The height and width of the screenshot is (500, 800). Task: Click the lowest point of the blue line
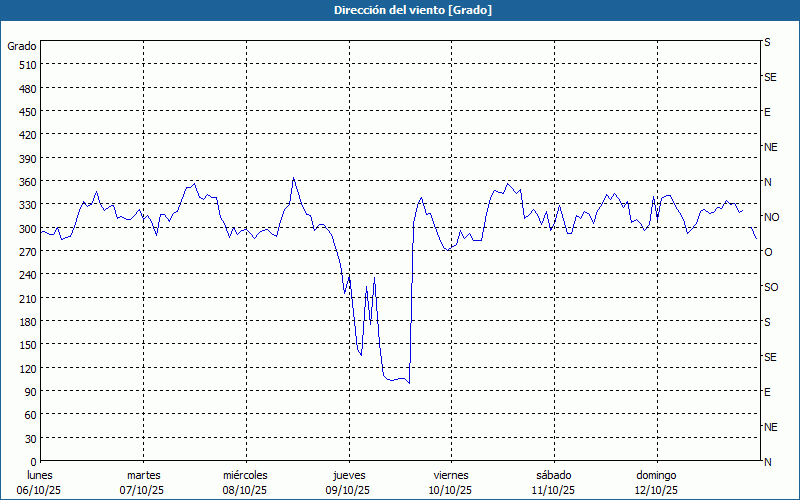[409, 383]
